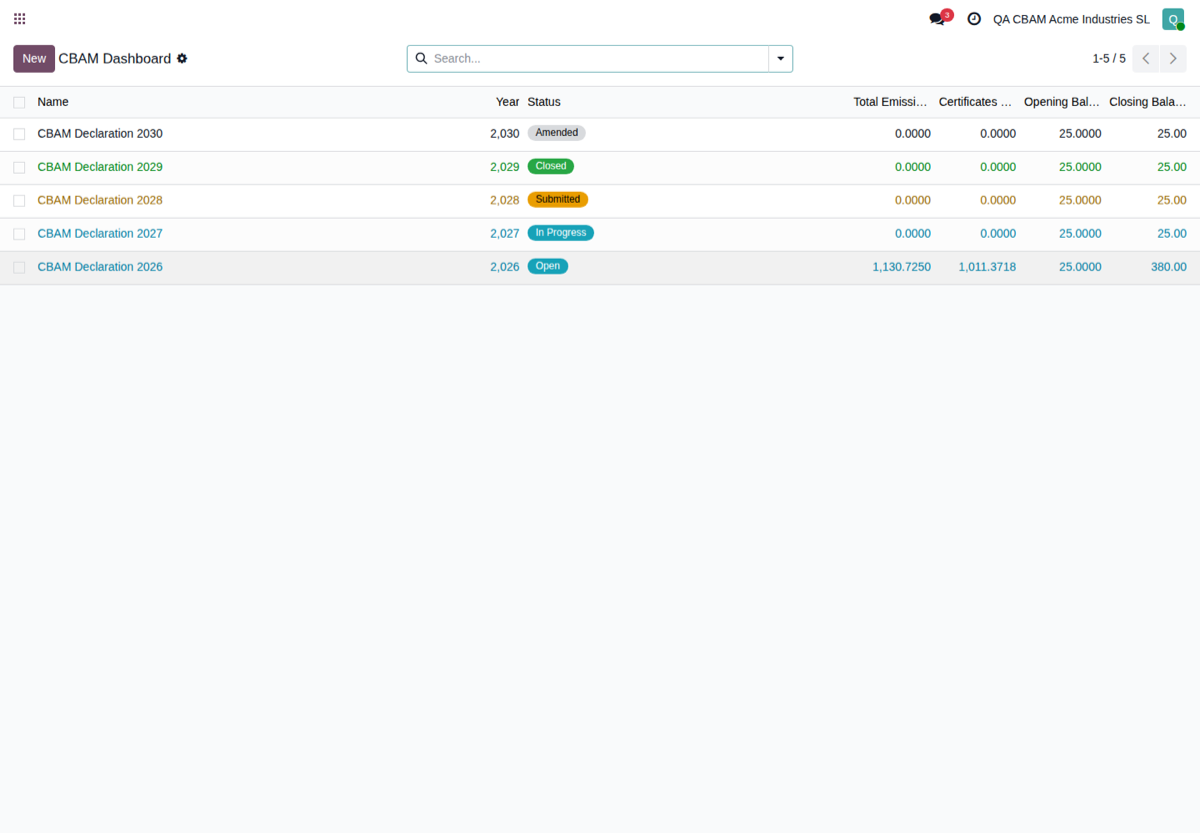Click certificates value 1,011.3718
Image resolution: width=1200 pixels, height=833 pixels.
(x=987, y=267)
